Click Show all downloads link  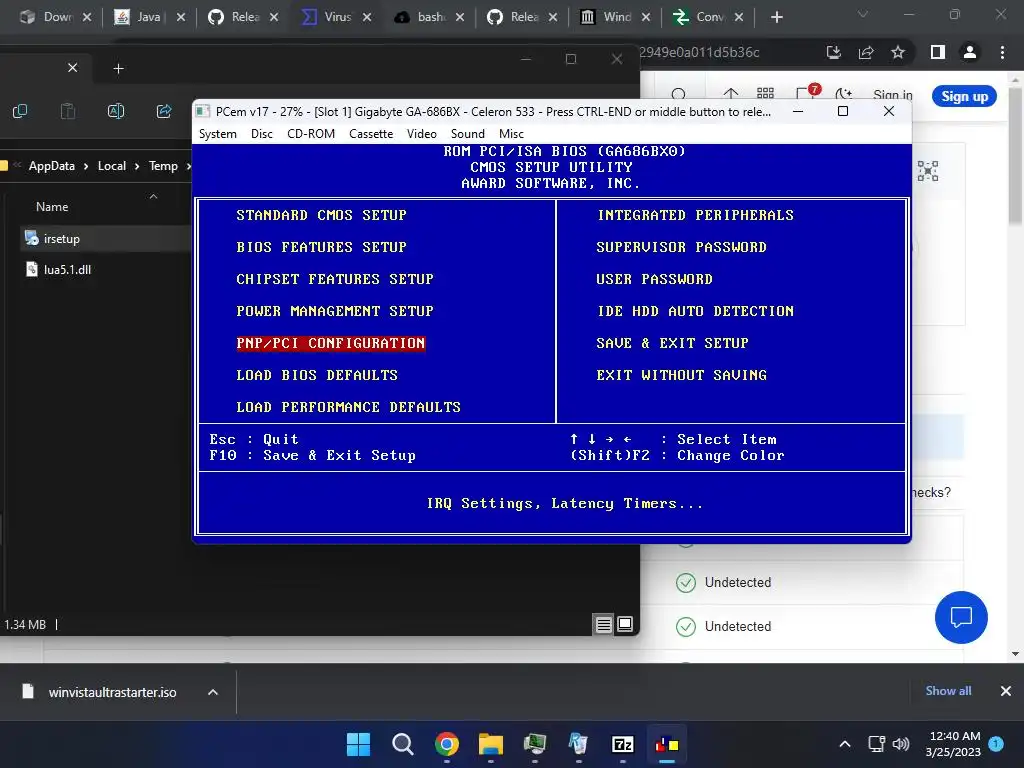point(948,691)
